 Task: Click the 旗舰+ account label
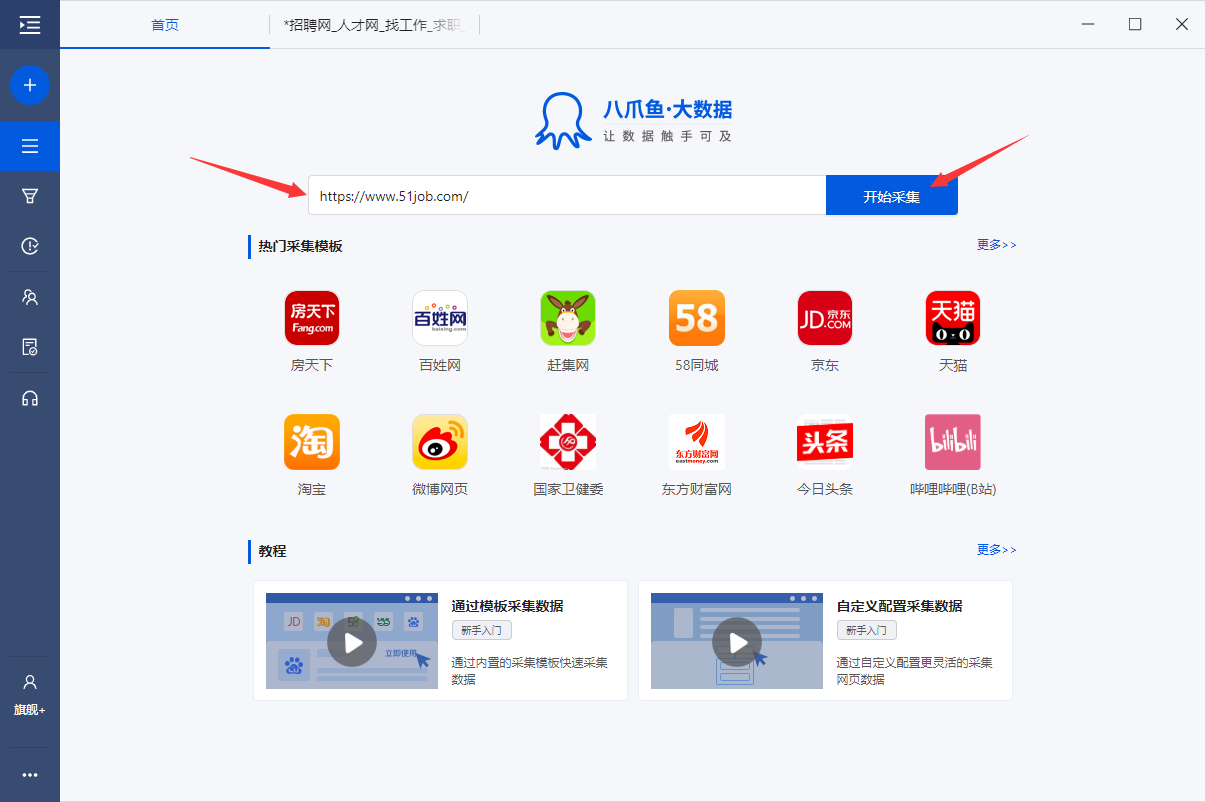point(30,710)
